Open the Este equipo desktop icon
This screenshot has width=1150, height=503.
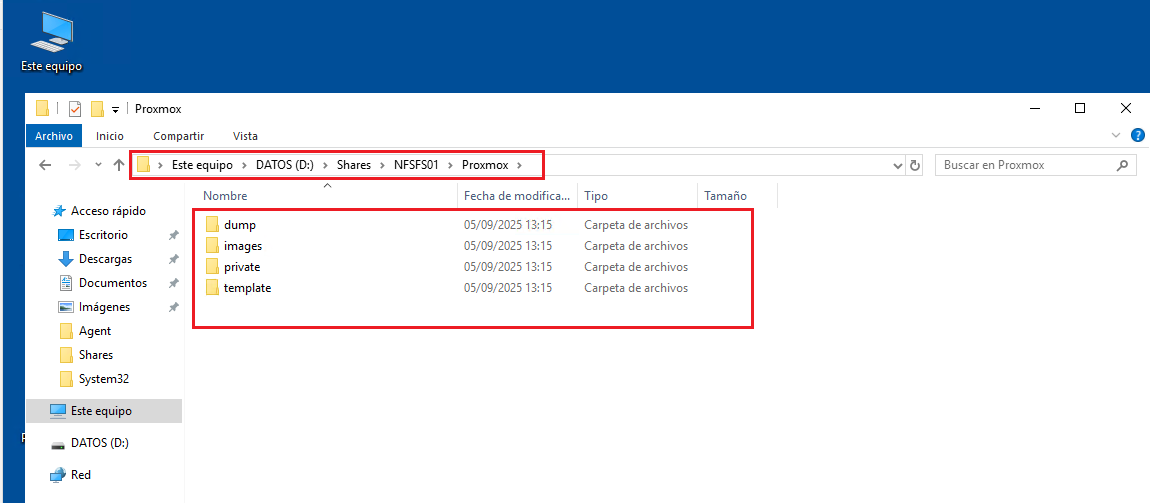(52, 42)
